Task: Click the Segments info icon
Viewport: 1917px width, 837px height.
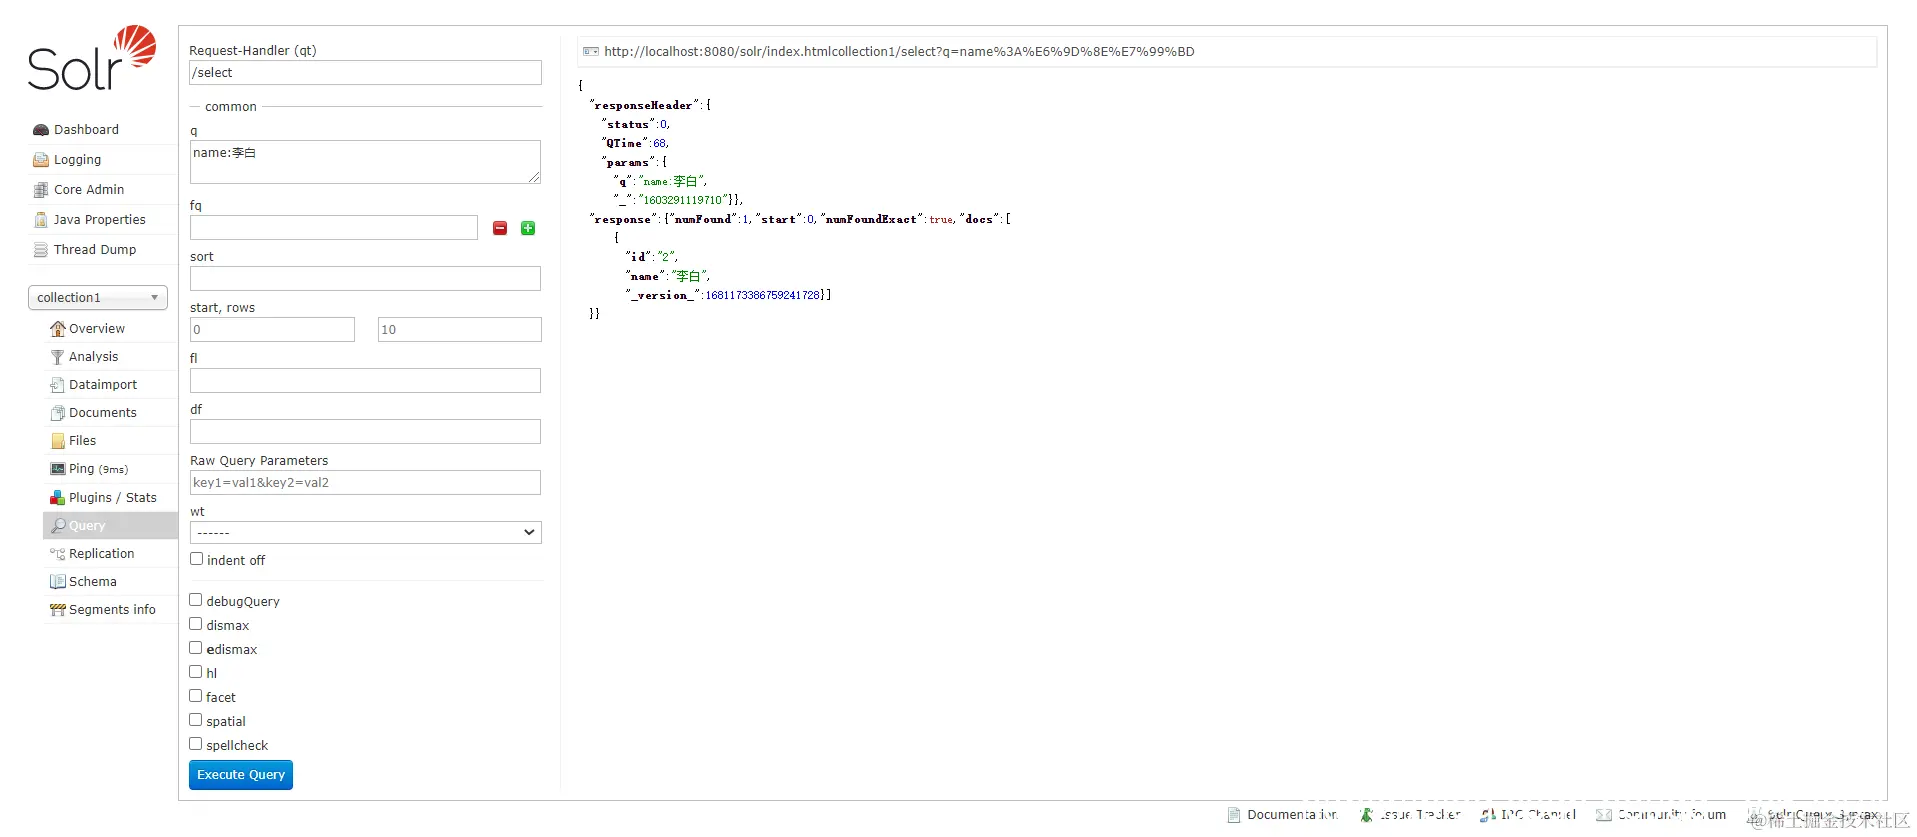Action: point(58,610)
